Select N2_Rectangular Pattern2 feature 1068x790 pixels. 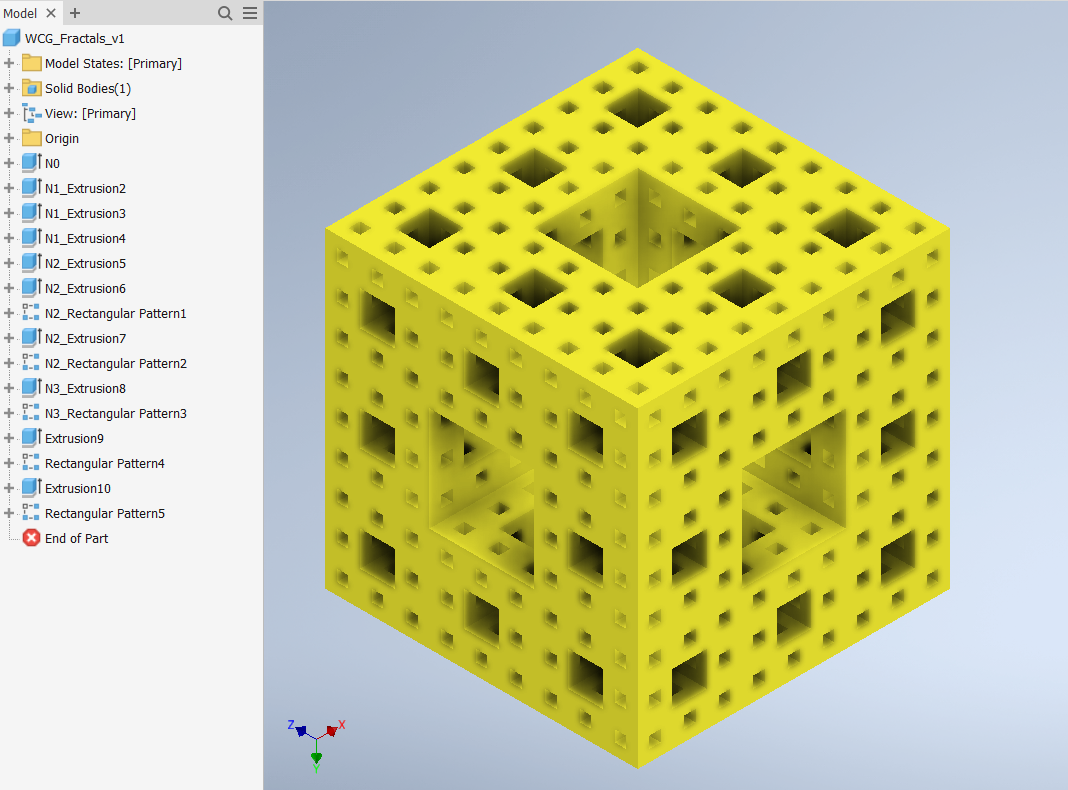115,363
